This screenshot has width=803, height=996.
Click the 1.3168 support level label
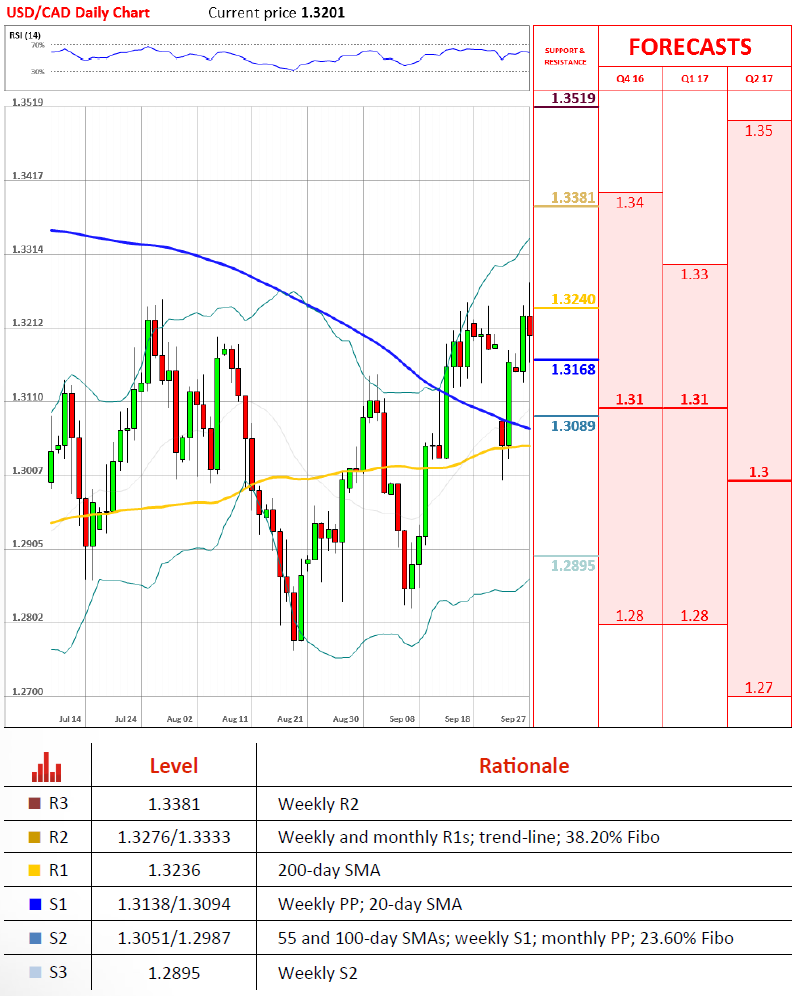pos(573,369)
